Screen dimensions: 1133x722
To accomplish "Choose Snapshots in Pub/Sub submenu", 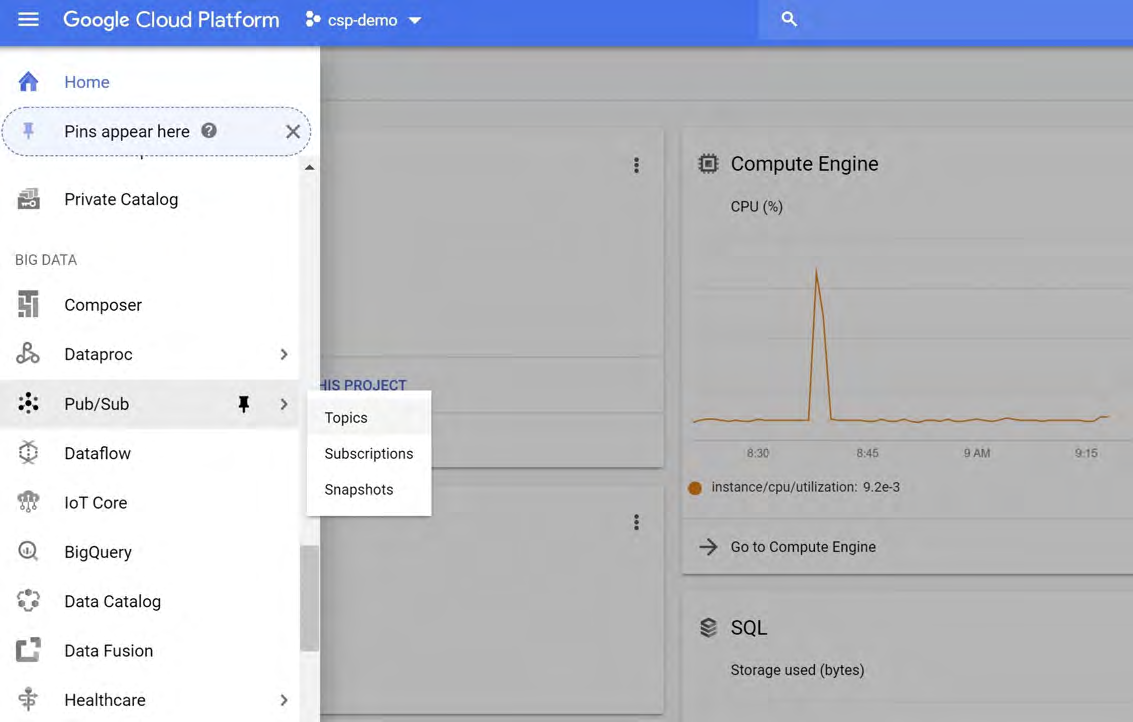I will tap(358, 490).
